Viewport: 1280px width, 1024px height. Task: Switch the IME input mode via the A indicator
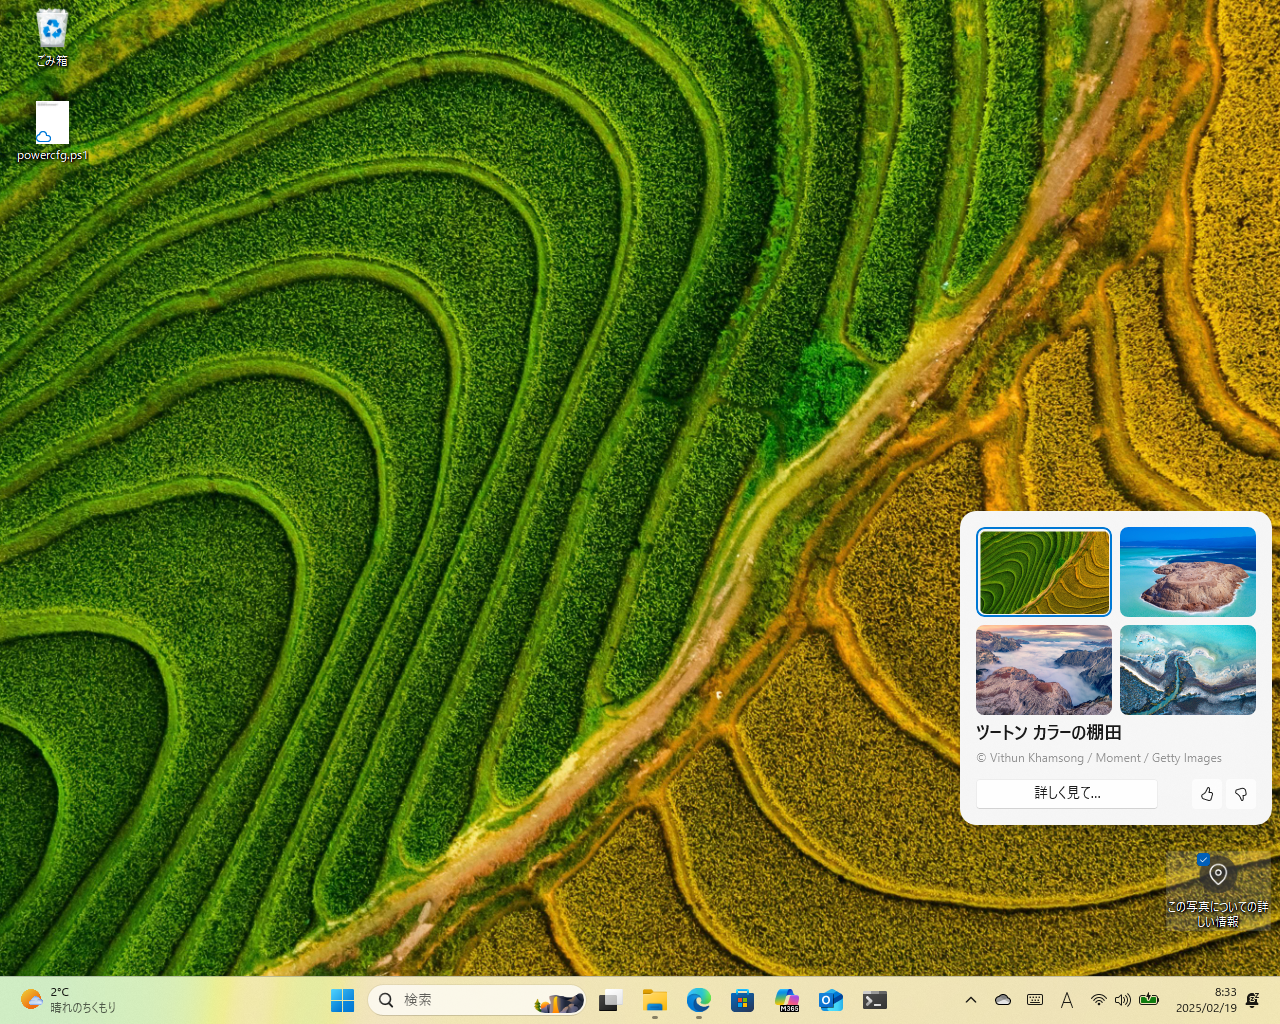click(1067, 999)
